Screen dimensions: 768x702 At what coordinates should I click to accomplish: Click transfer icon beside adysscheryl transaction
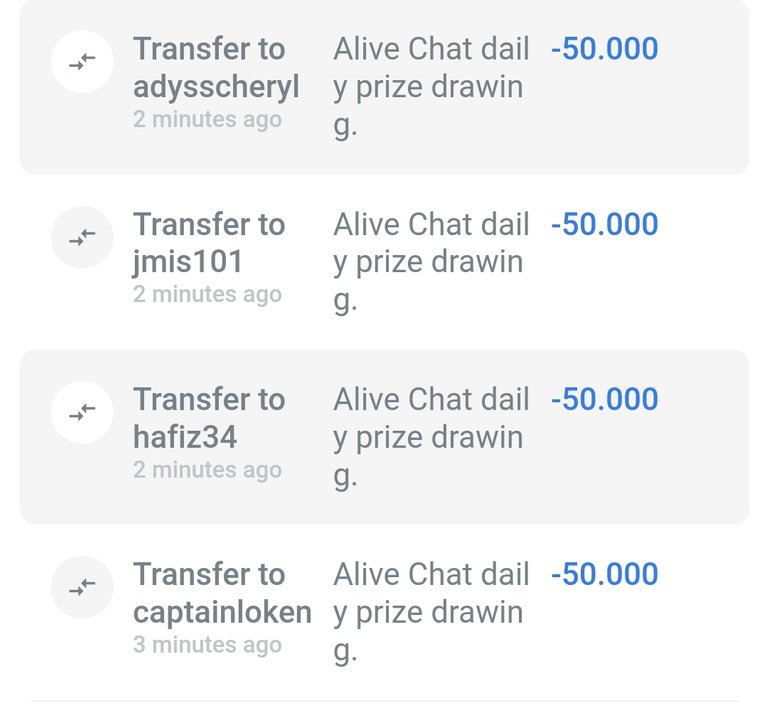pos(82,62)
